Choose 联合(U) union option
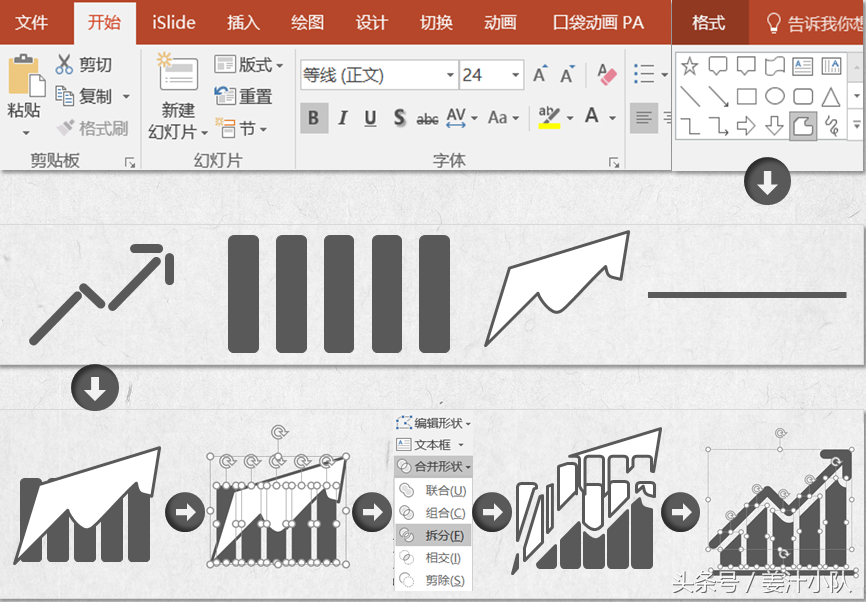The height and width of the screenshot is (602, 866). tap(434, 490)
